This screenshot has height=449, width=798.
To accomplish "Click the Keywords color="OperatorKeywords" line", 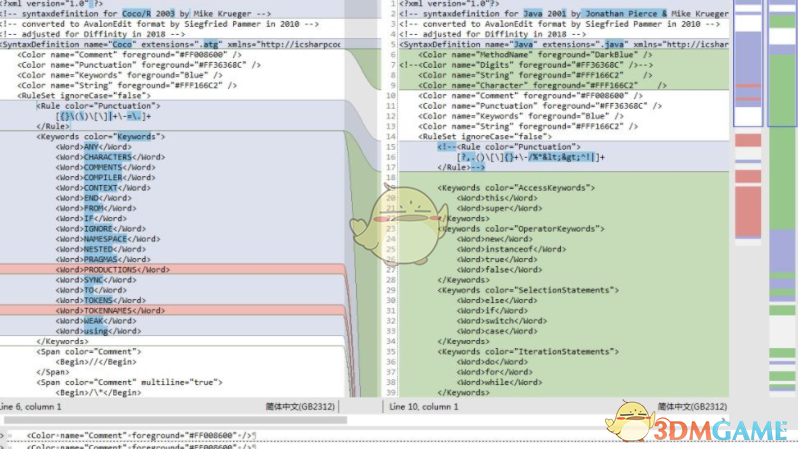I will click(x=521, y=229).
